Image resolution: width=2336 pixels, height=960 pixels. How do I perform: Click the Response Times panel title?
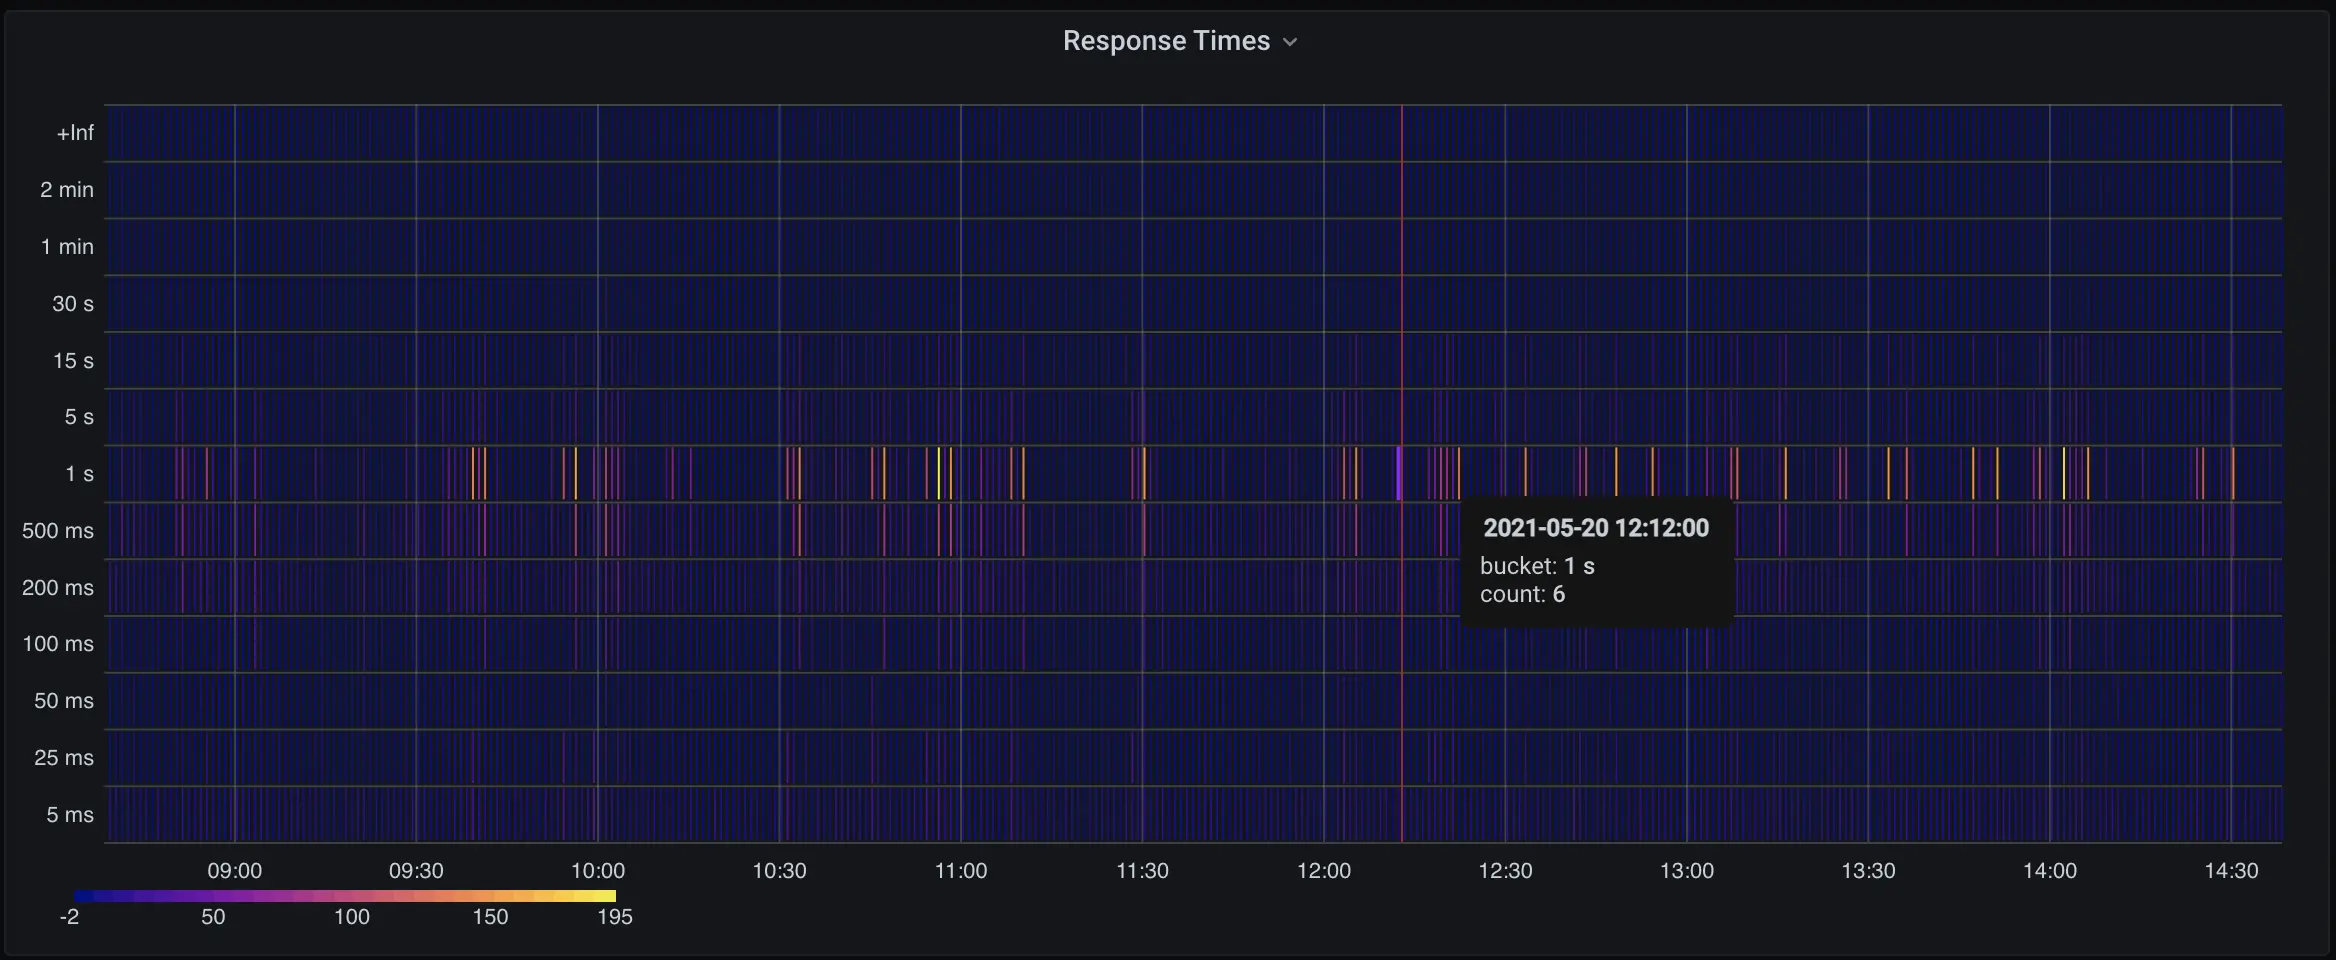[x=1166, y=41]
